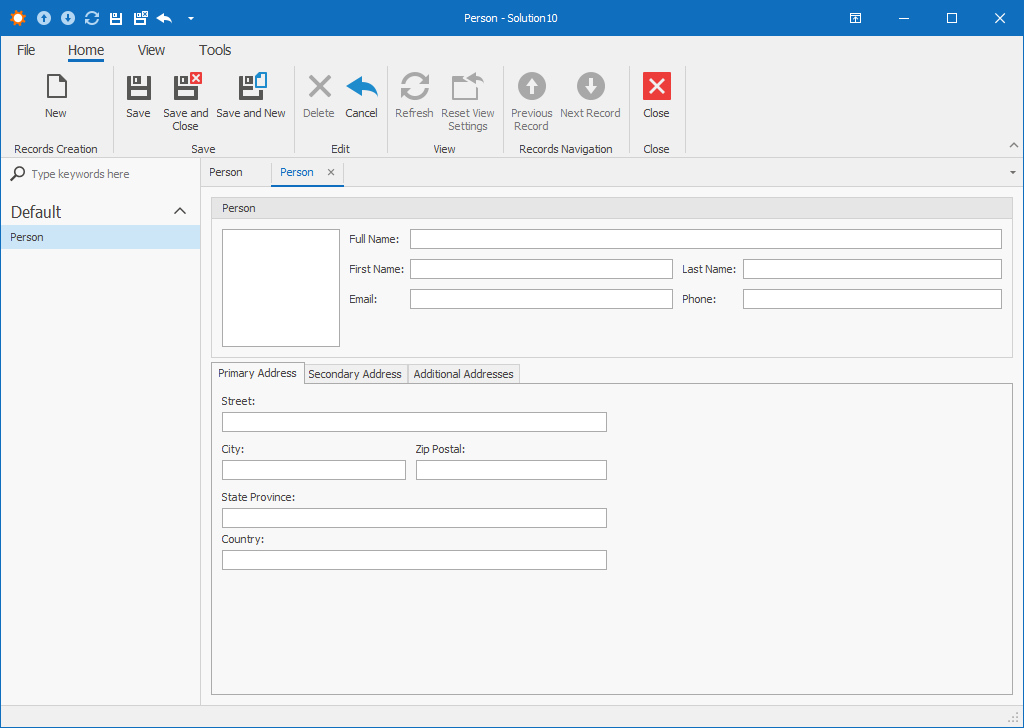Click the window resize grip in the status bar
1024x728 pixels.
click(1013, 717)
